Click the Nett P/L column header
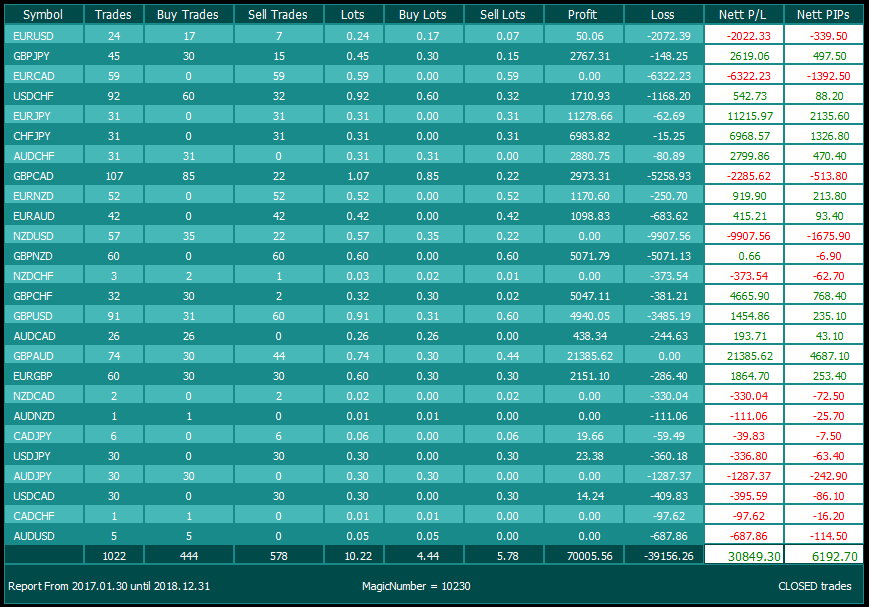Image resolution: width=869 pixels, height=607 pixels. click(x=743, y=14)
